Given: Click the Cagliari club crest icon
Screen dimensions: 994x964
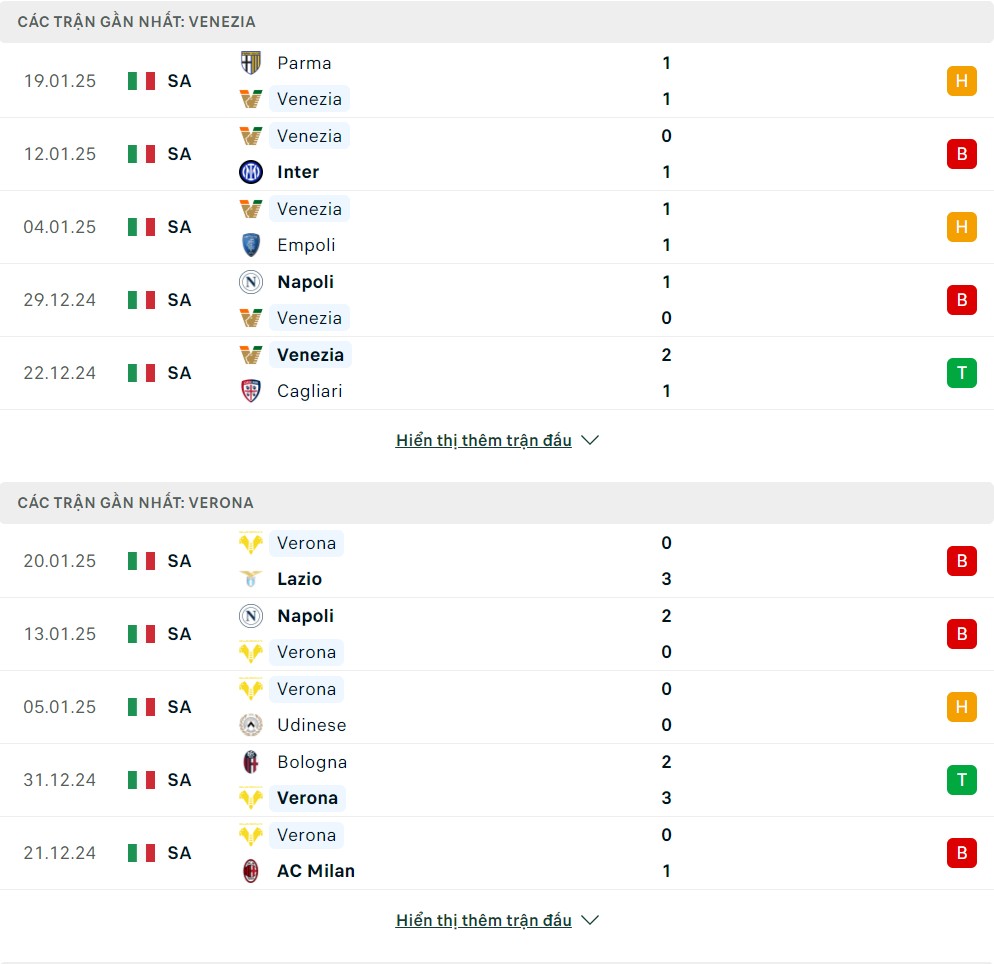Looking at the screenshot, I should (x=250, y=390).
